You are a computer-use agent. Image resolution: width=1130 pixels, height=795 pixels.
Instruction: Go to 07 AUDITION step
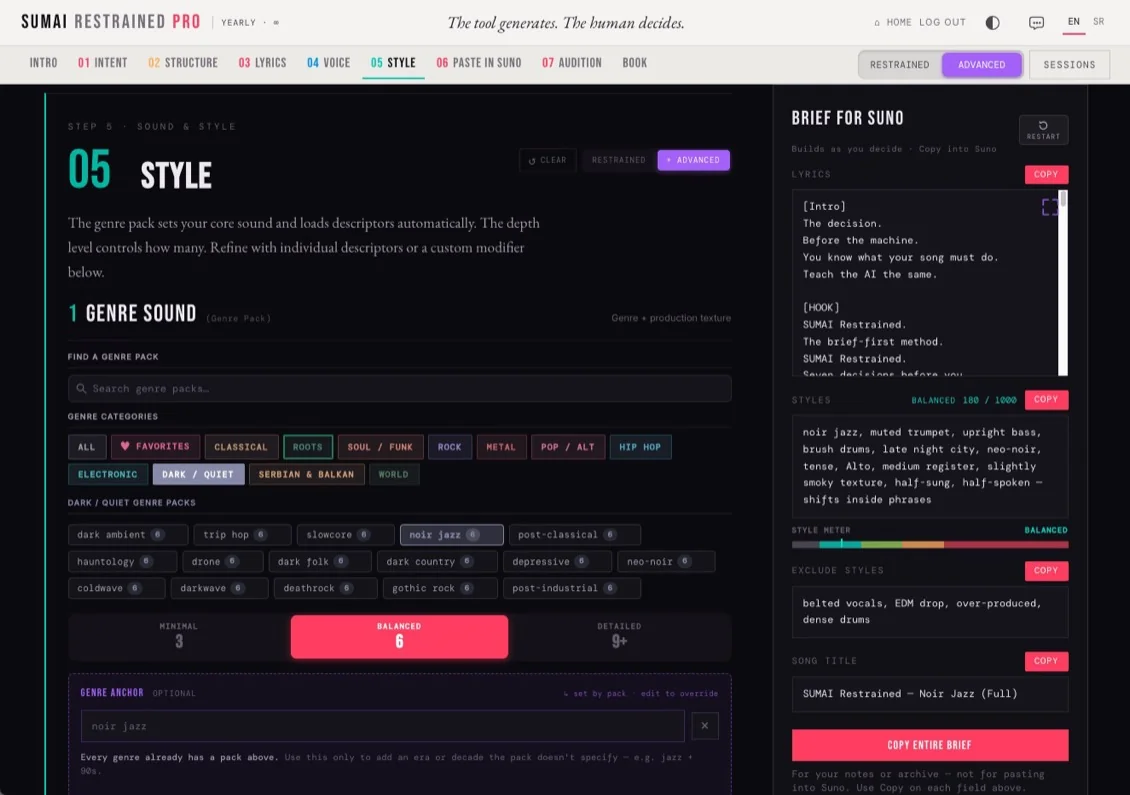point(571,63)
